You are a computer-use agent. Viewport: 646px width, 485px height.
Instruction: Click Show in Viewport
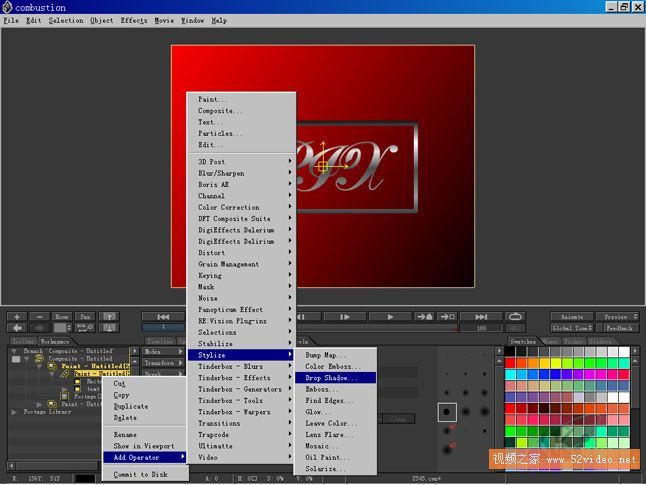[x=144, y=446]
